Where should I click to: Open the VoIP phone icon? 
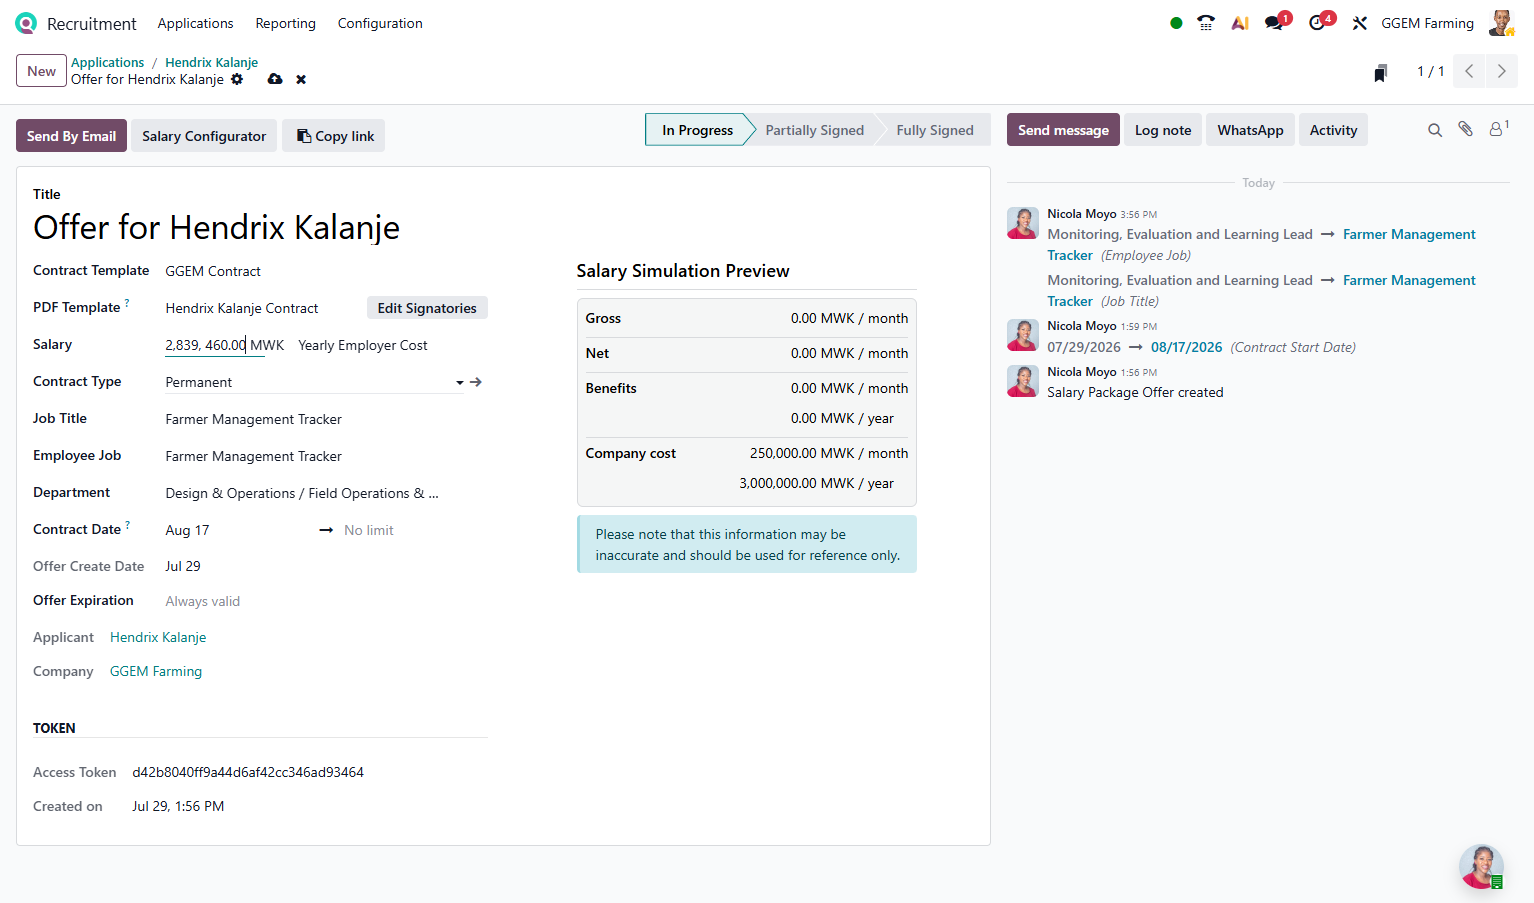click(1206, 23)
